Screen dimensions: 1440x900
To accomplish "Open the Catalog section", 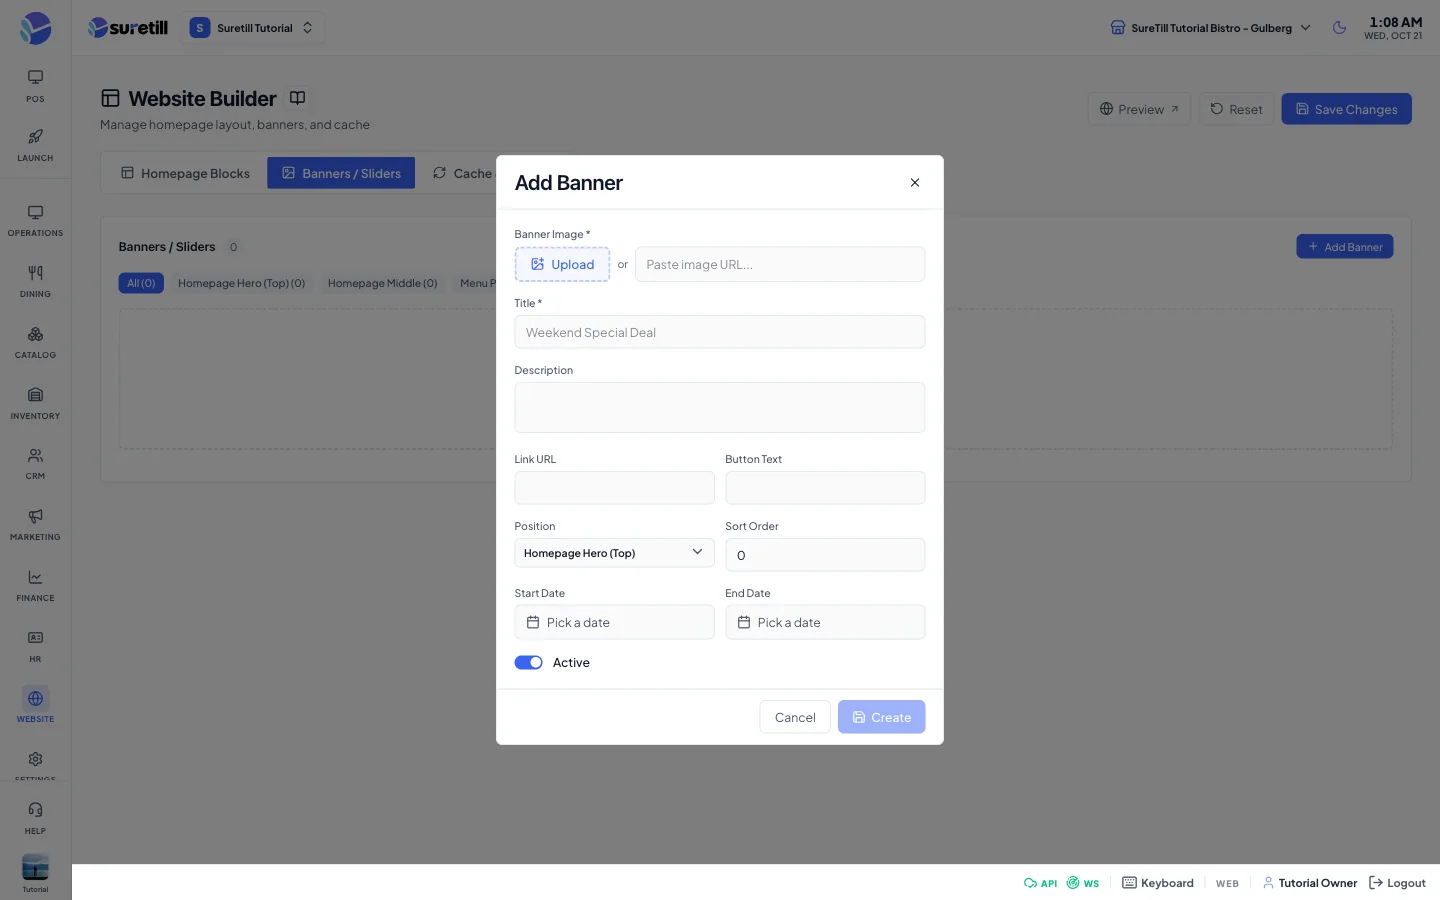I will coord(35,343).
